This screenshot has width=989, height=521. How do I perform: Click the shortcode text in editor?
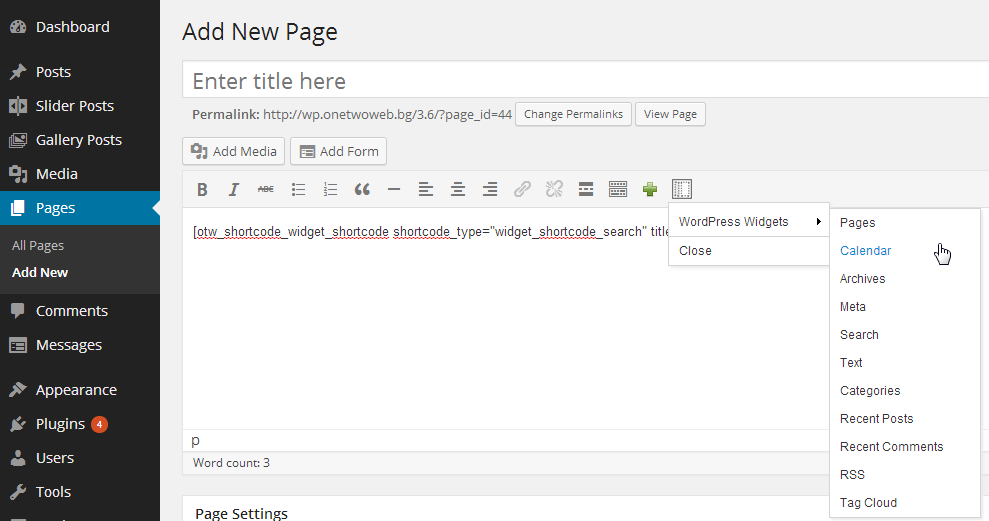[x=431, y=232]
